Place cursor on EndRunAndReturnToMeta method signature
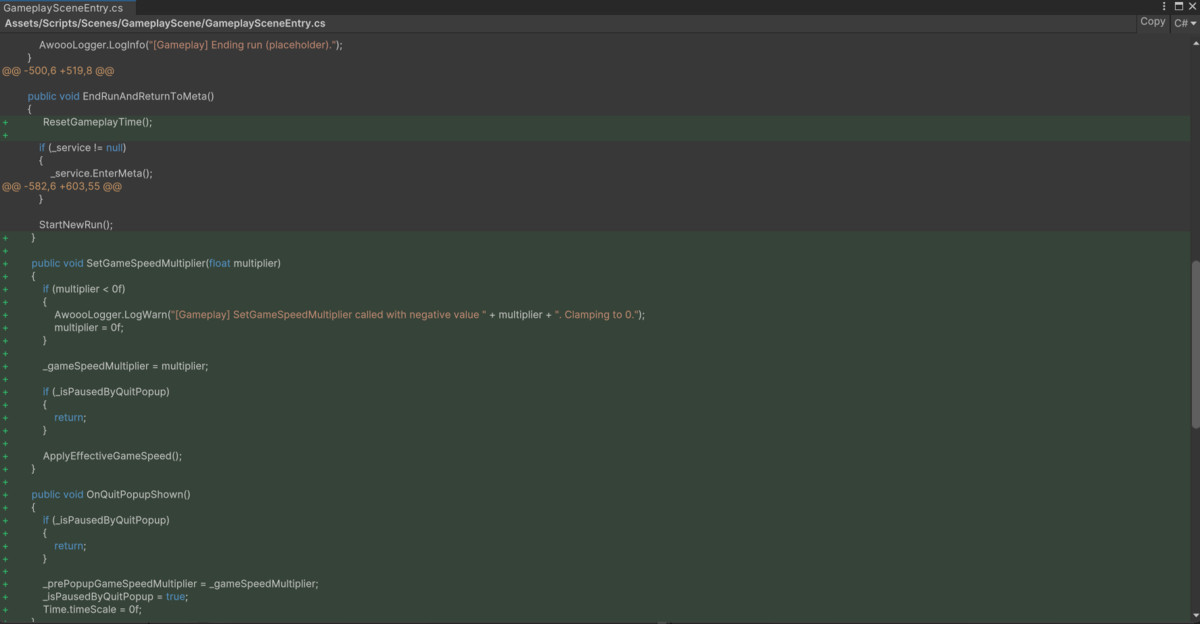Viewport: 1200px width, 624px height. (x=121, y=96)
